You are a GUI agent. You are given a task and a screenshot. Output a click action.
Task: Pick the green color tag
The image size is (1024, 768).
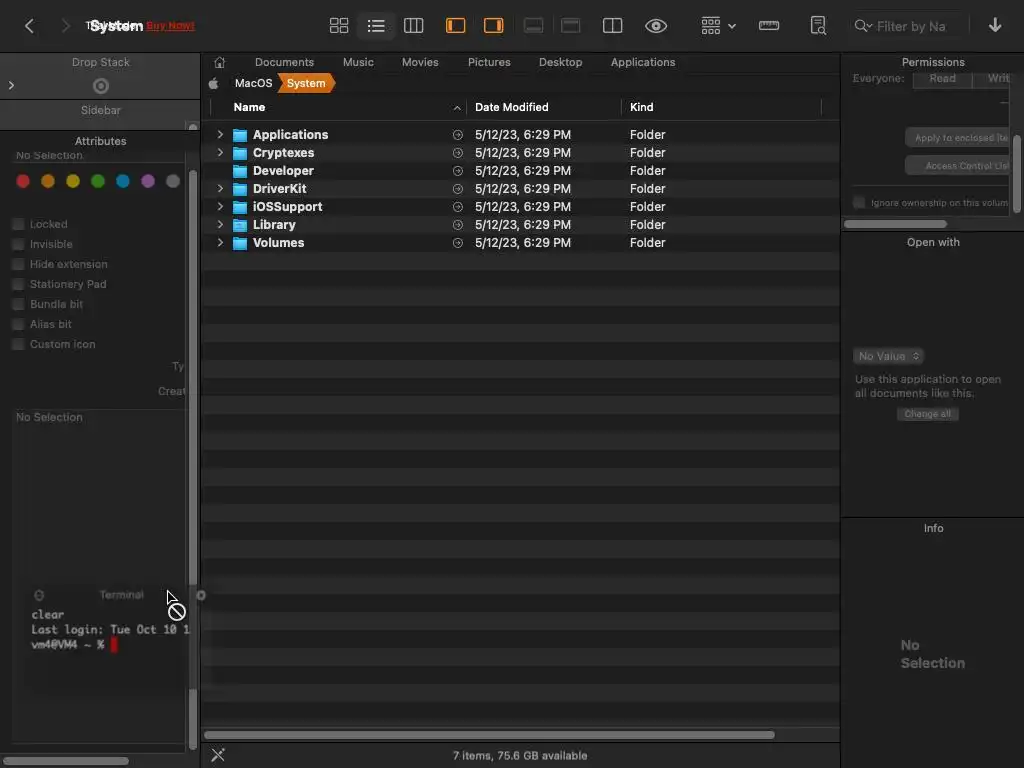(98, 182)
